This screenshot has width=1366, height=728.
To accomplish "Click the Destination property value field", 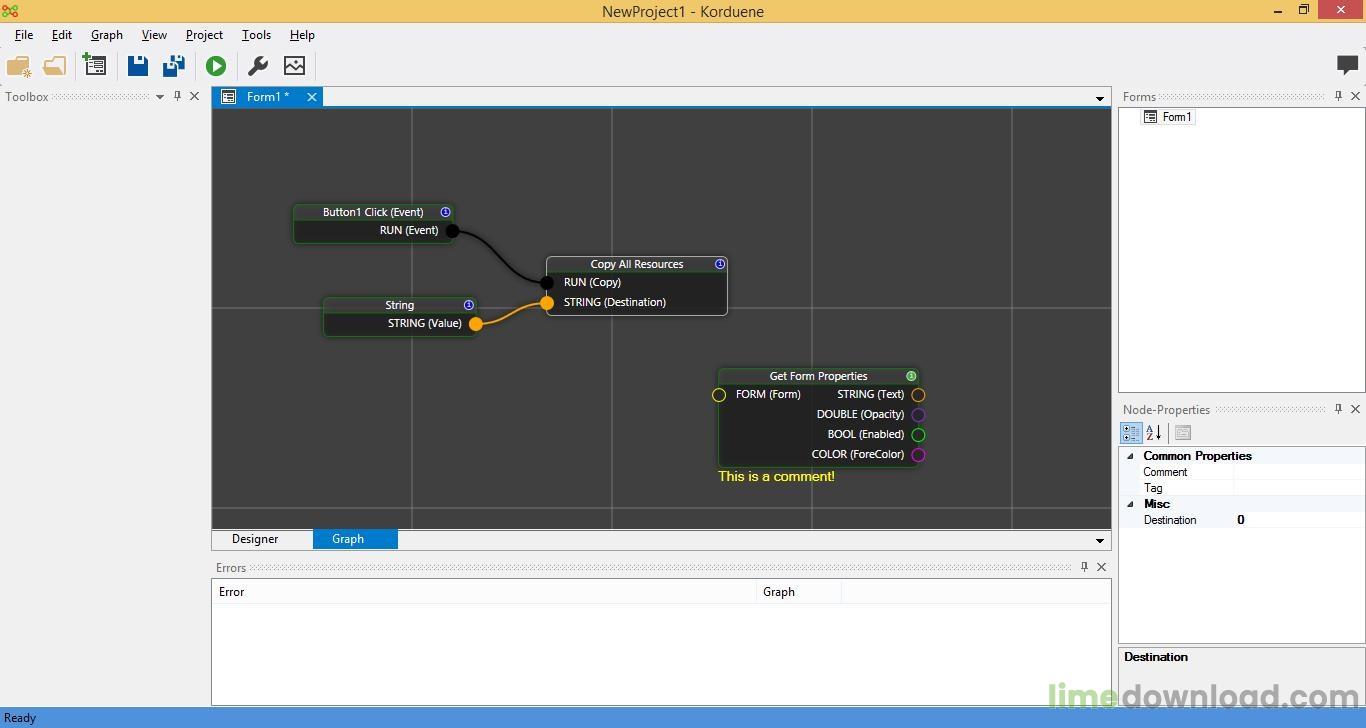I will click(x=1297, y=520).
